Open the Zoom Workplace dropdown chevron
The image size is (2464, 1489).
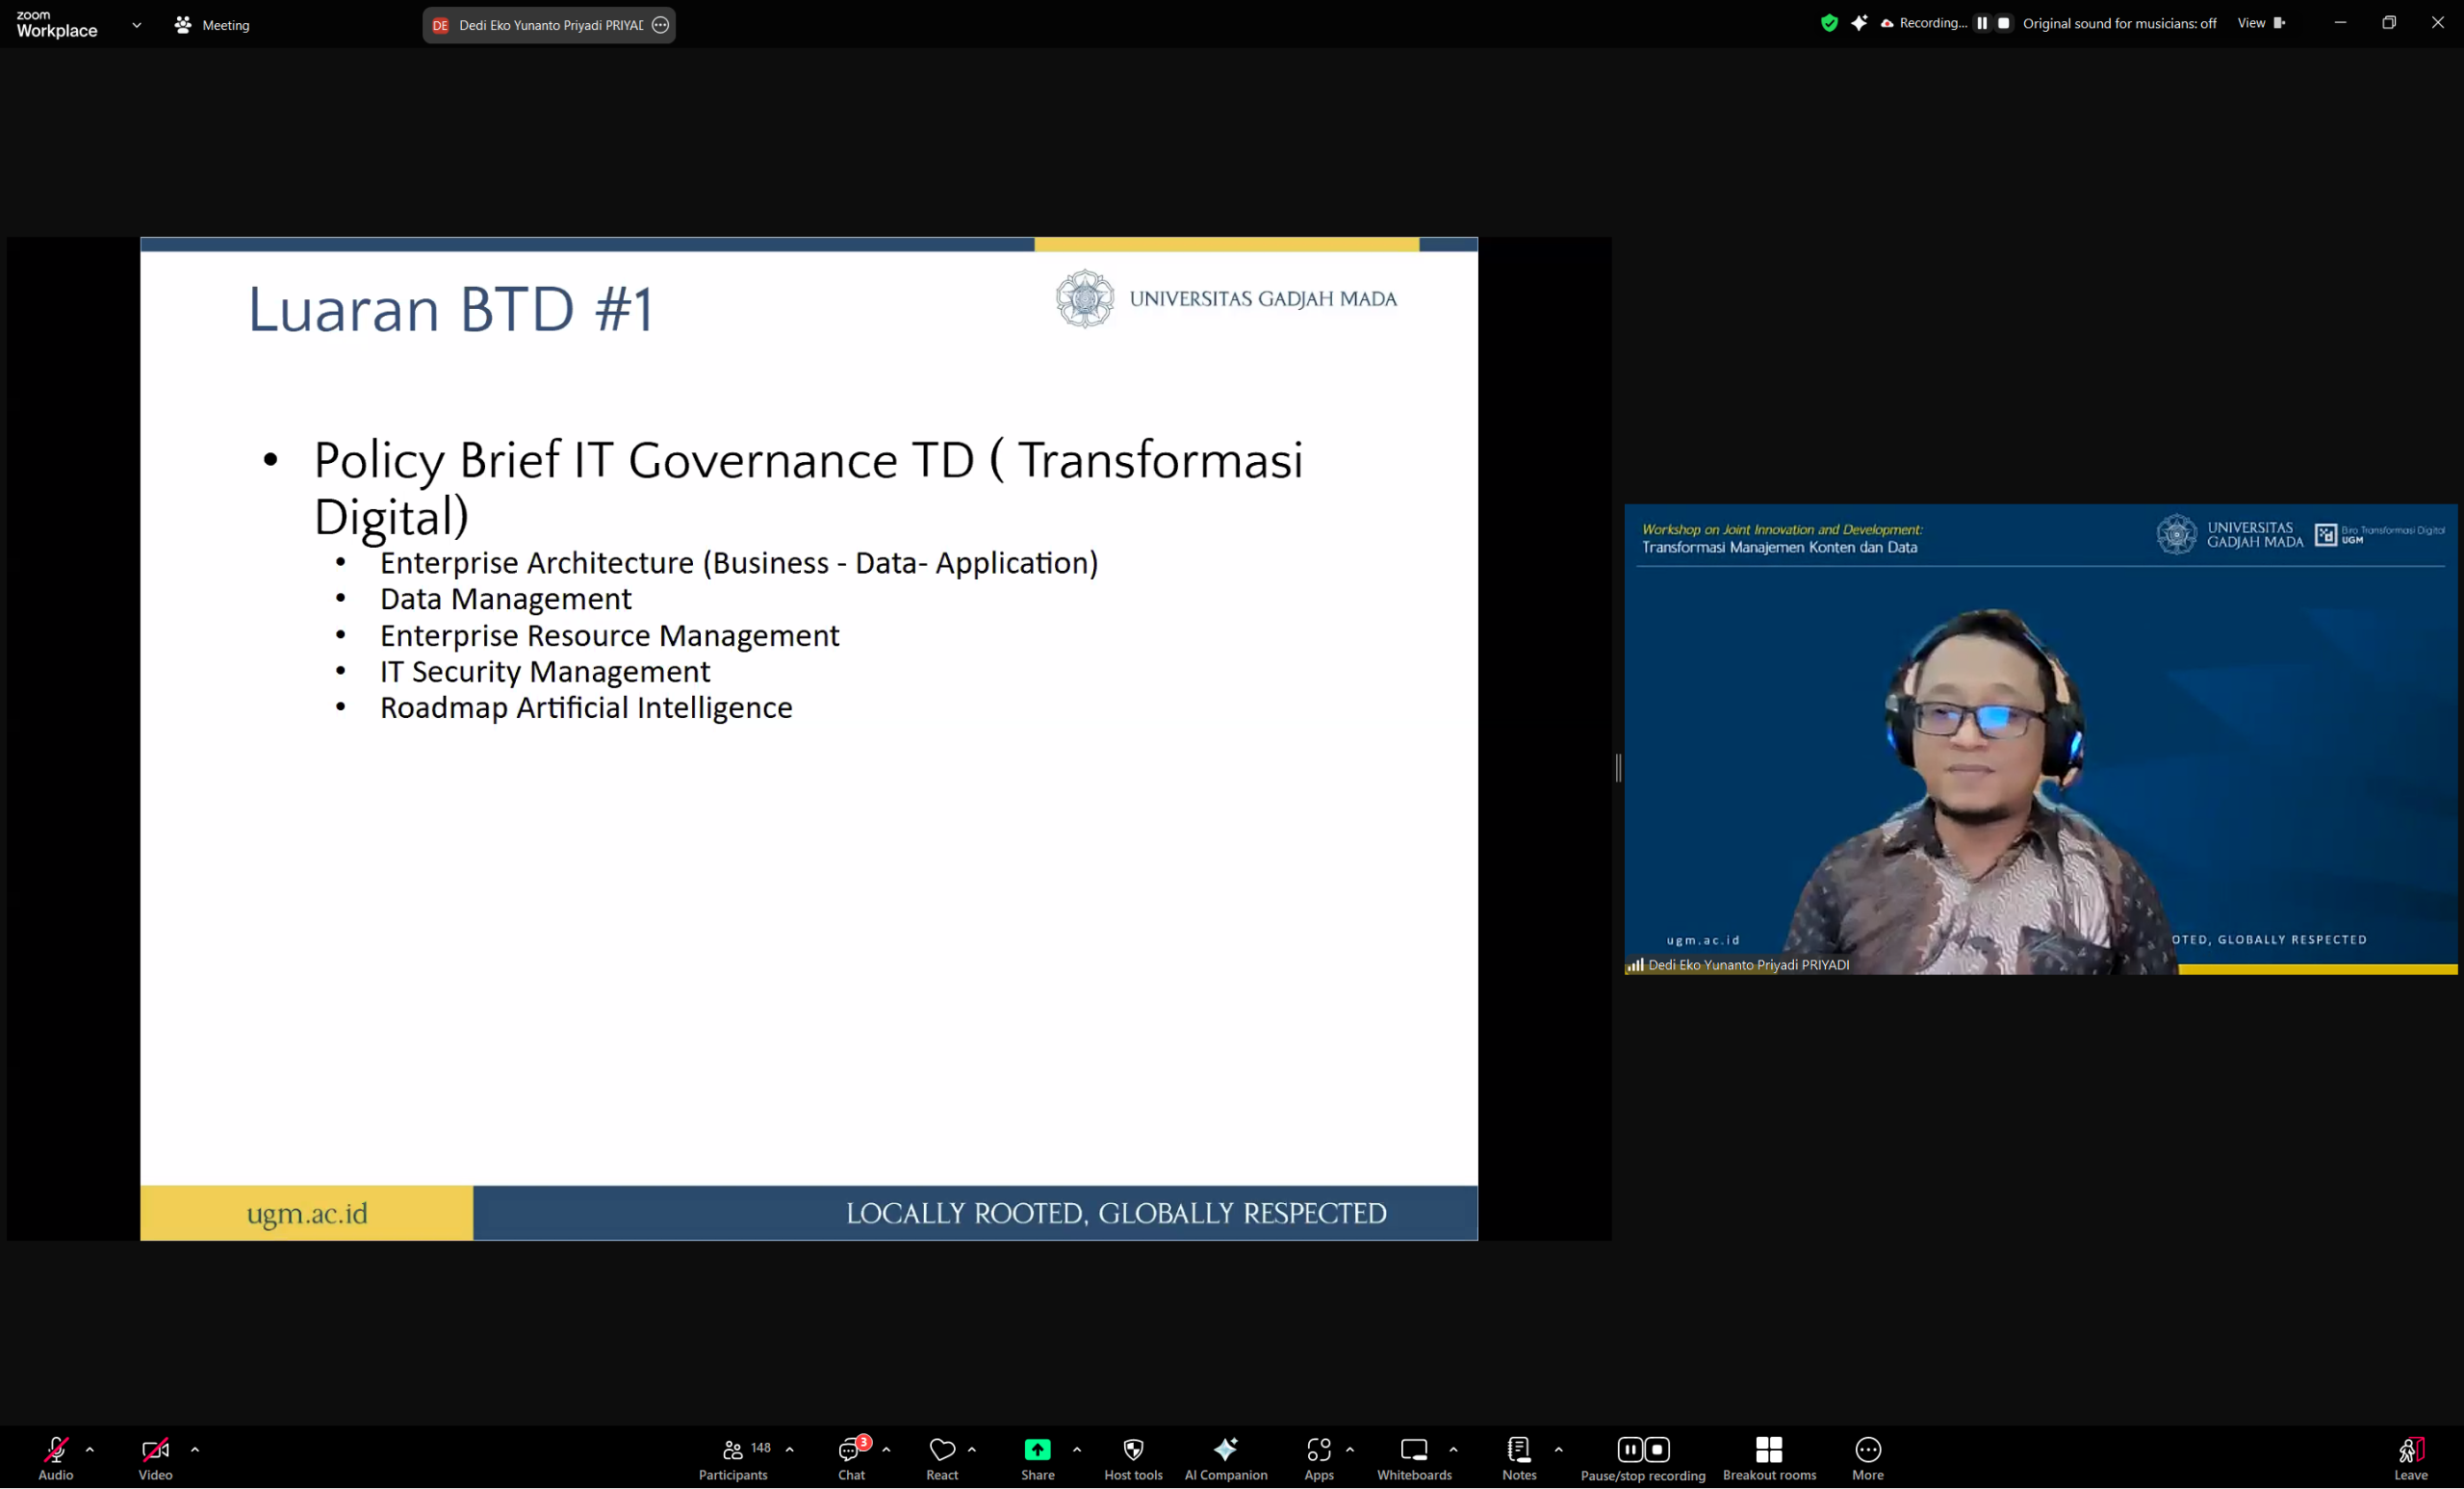tap(137, 25)
